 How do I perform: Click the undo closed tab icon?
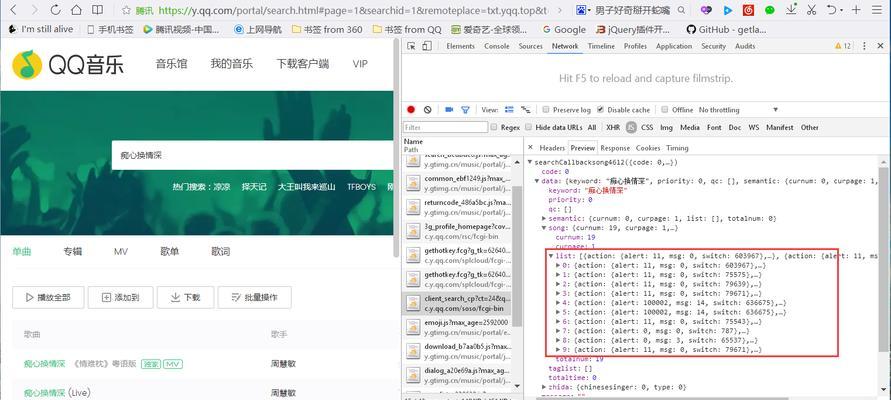832,10
